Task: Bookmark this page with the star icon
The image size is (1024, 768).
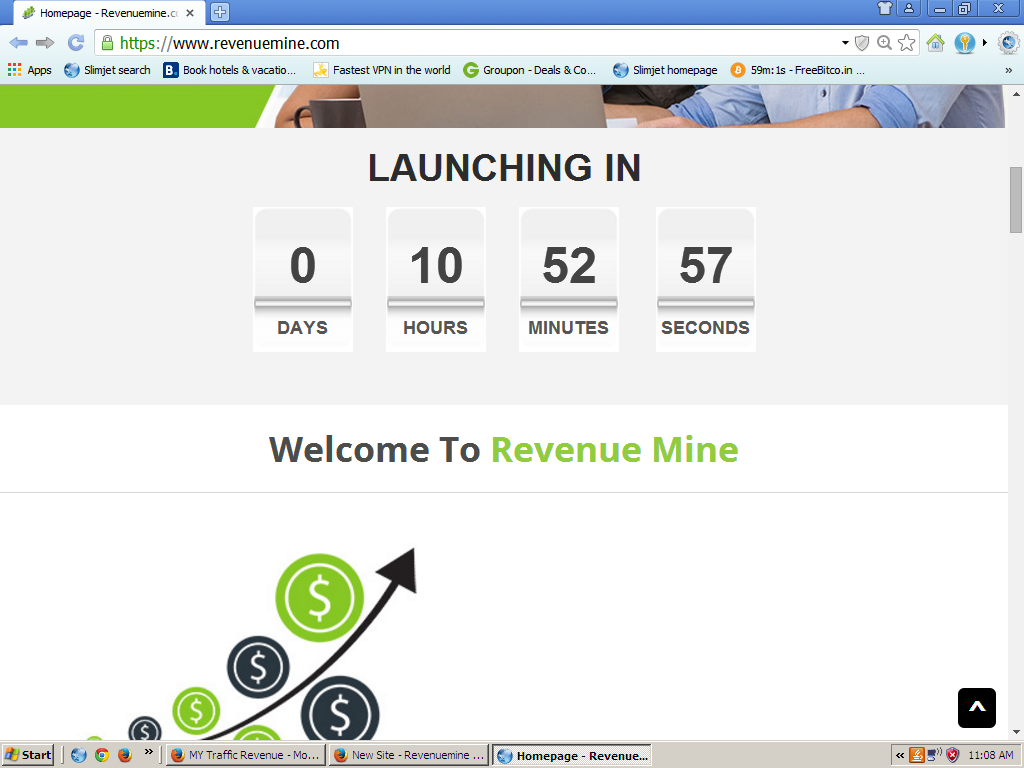Action: click(906, 43)
